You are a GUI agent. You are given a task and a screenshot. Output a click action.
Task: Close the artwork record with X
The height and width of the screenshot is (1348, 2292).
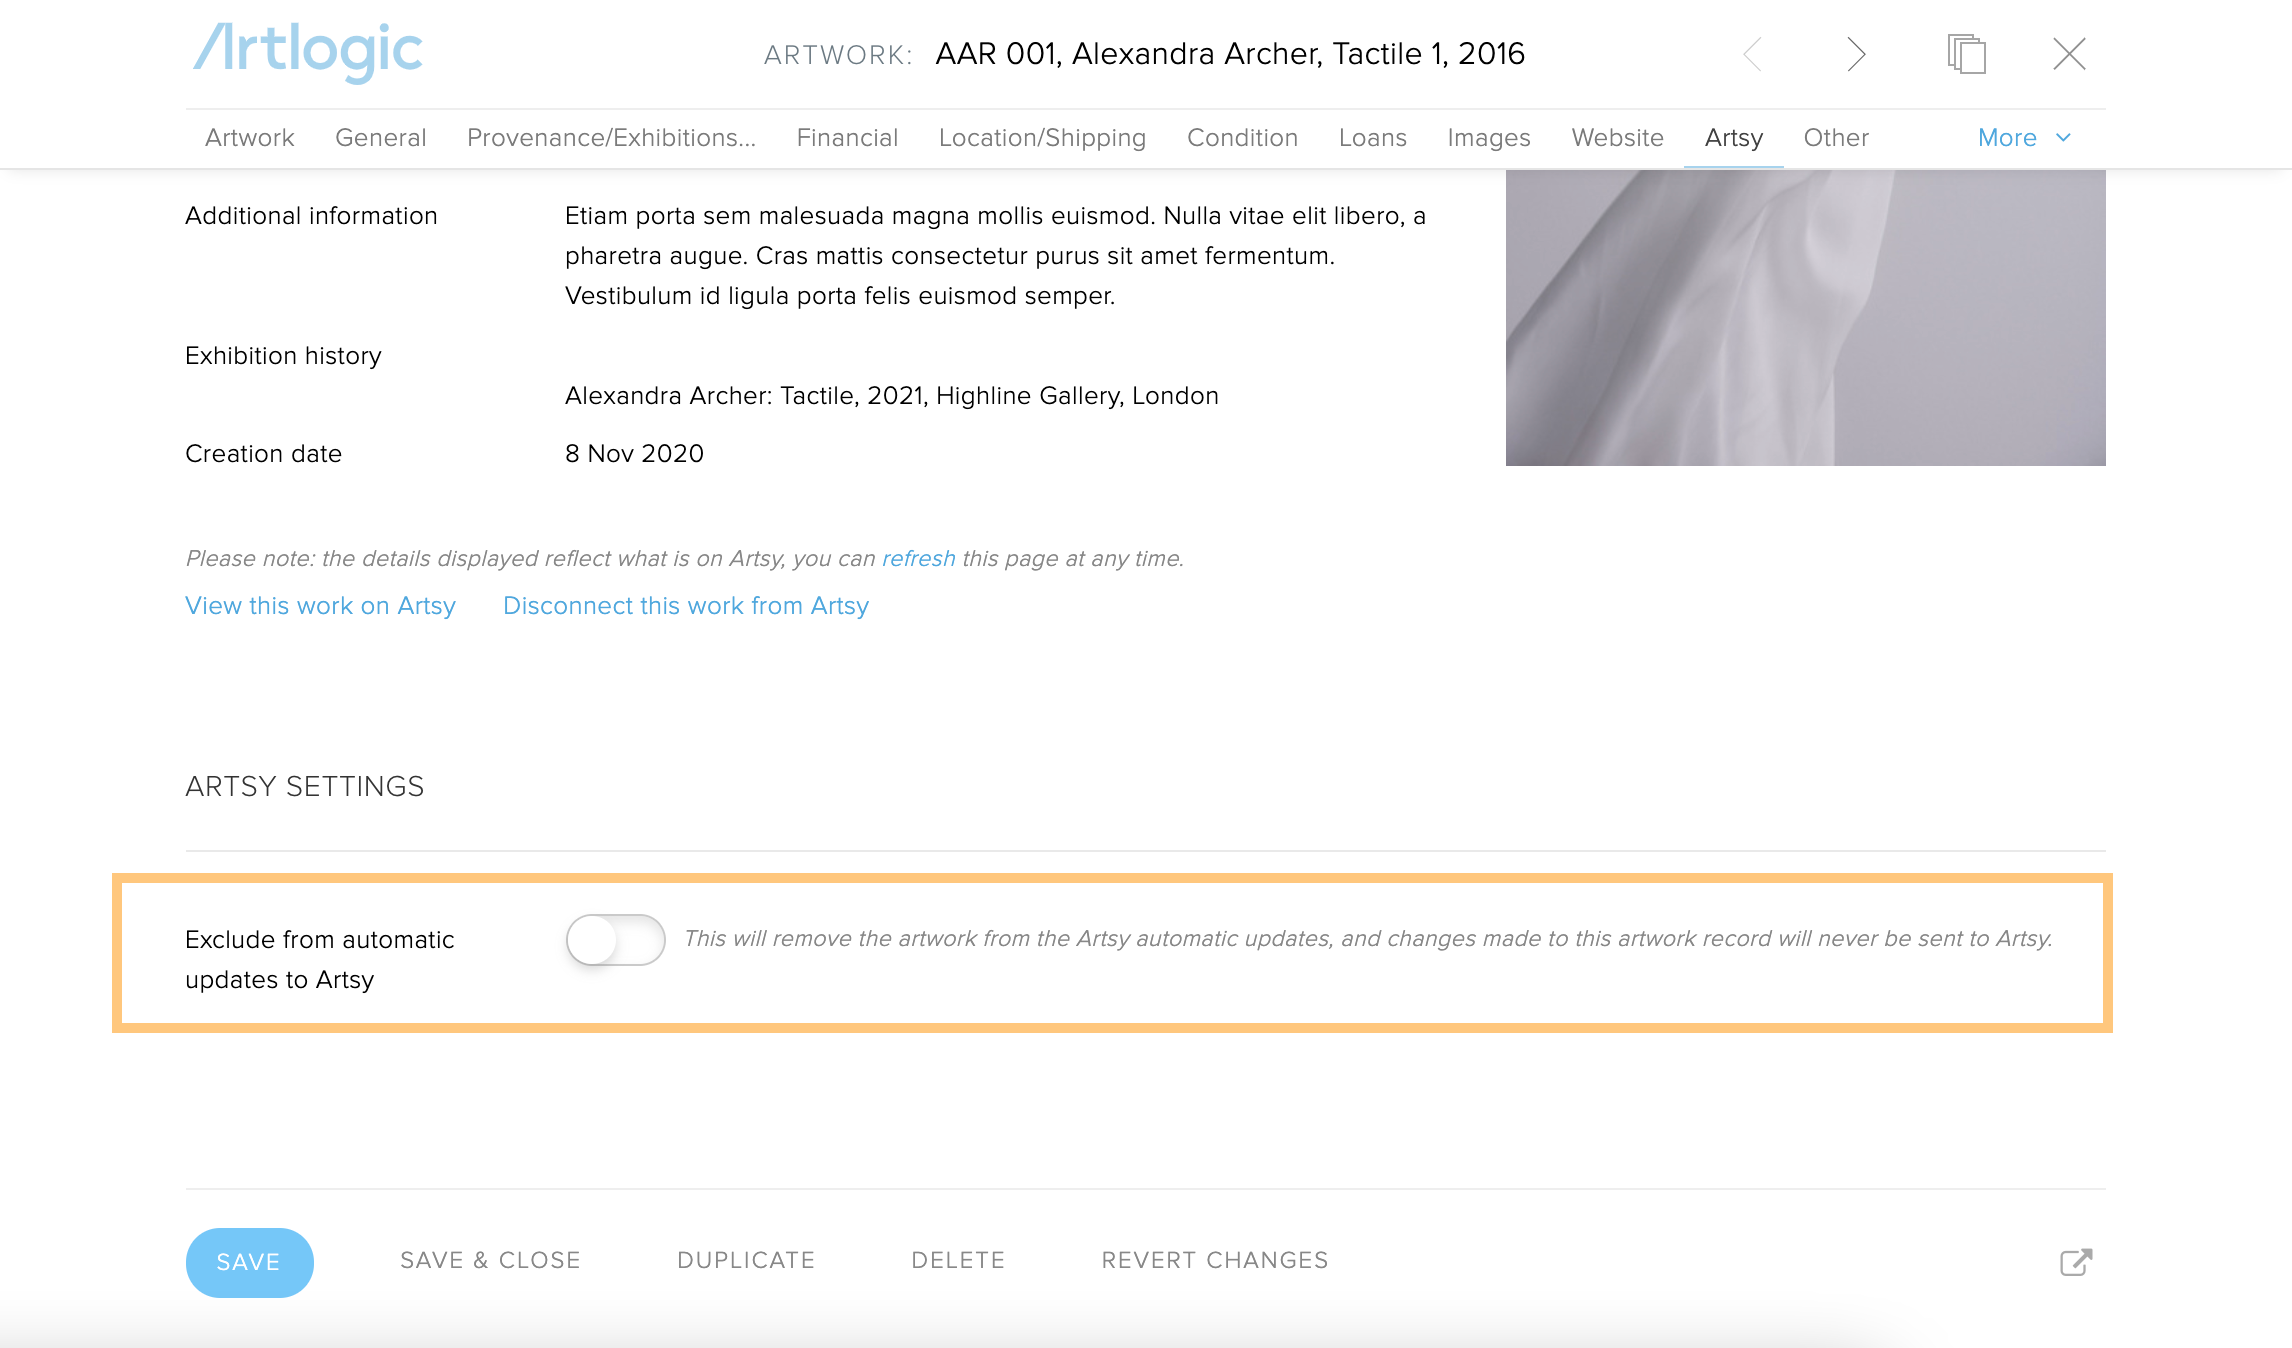pos(2069,54)
